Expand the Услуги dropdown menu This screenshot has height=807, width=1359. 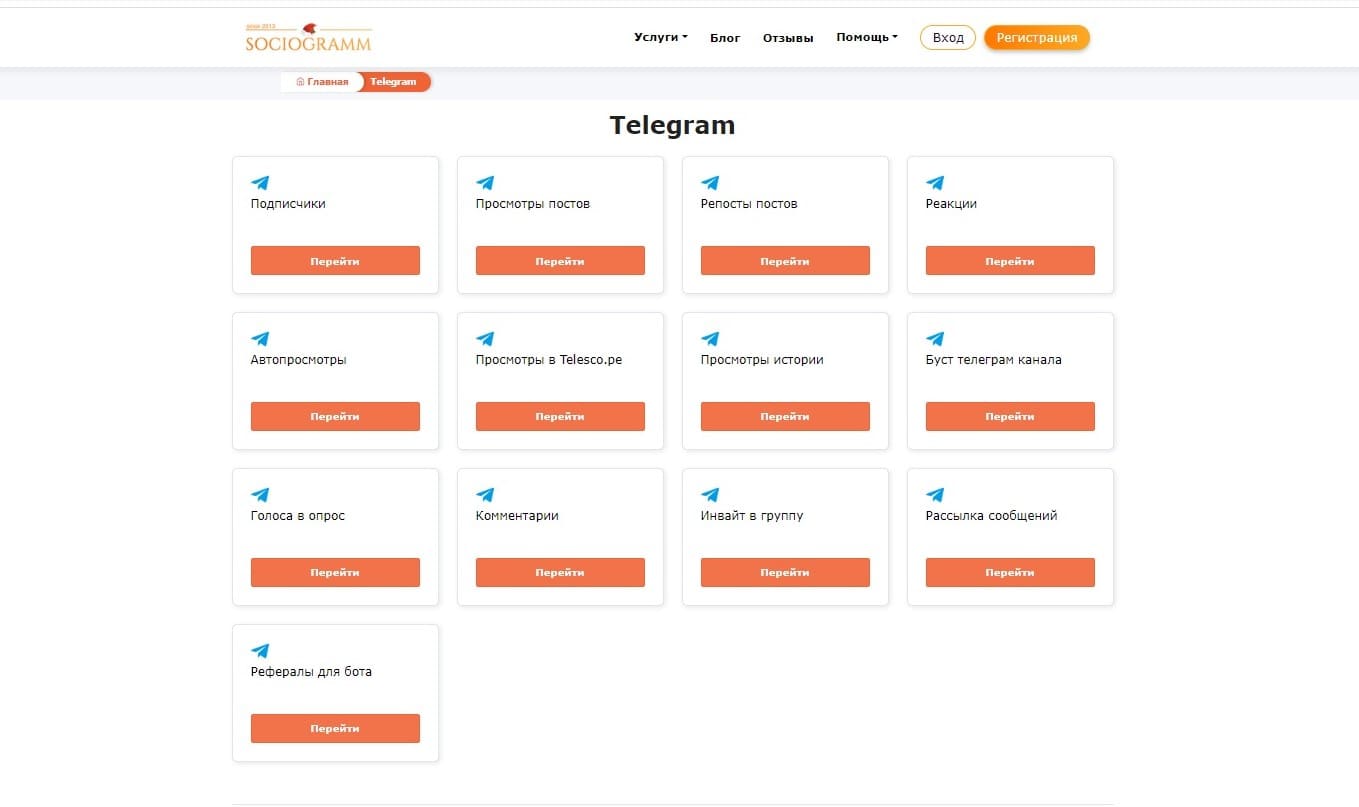[661, 37]
